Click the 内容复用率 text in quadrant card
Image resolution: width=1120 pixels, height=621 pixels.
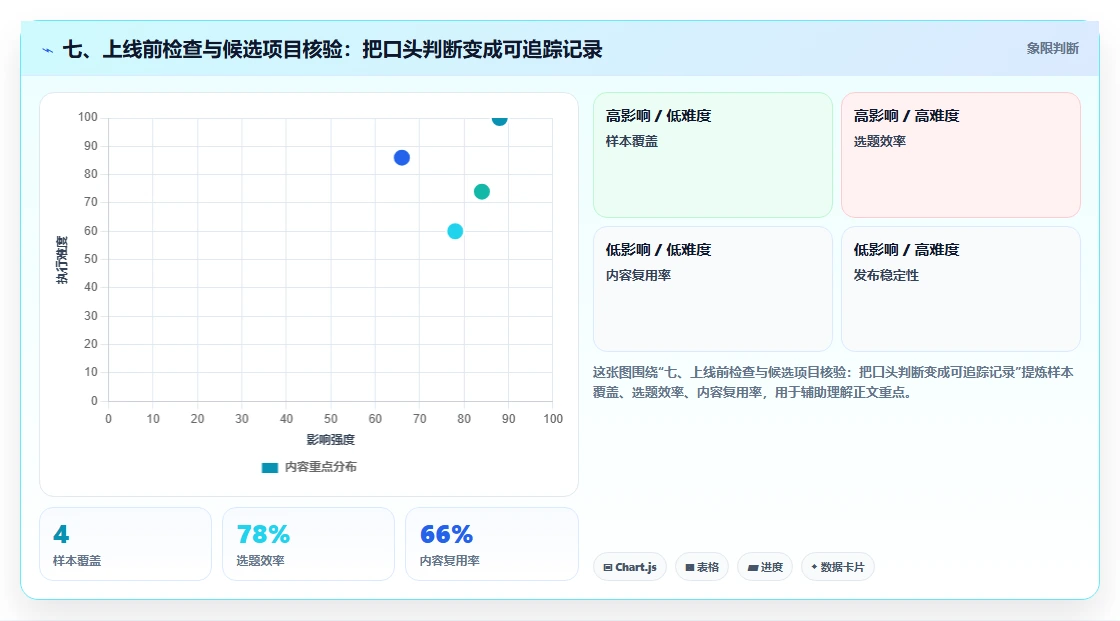point(638,275)
